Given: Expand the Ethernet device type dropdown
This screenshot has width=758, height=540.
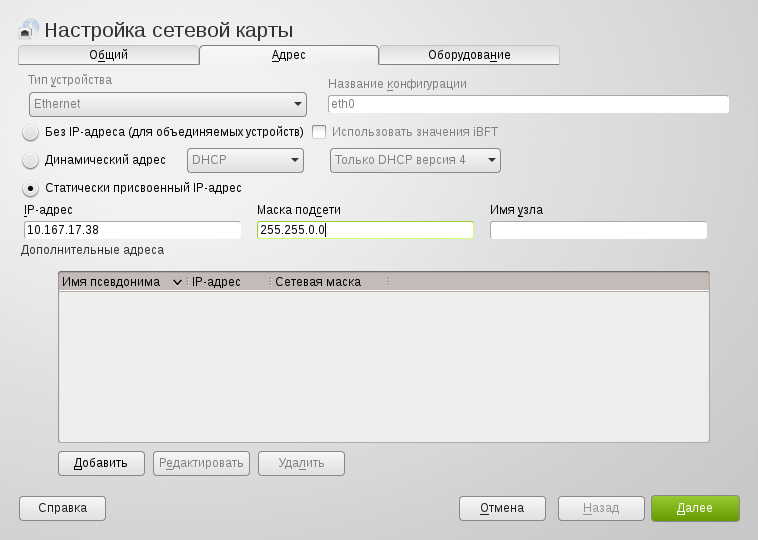Looking at the screenshot, I should point(167,104).
